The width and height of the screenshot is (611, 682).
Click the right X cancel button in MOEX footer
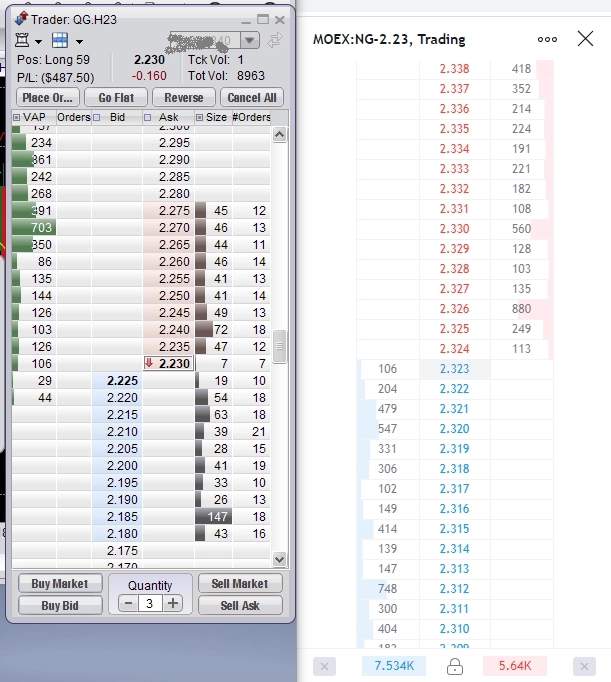[584, 666]
